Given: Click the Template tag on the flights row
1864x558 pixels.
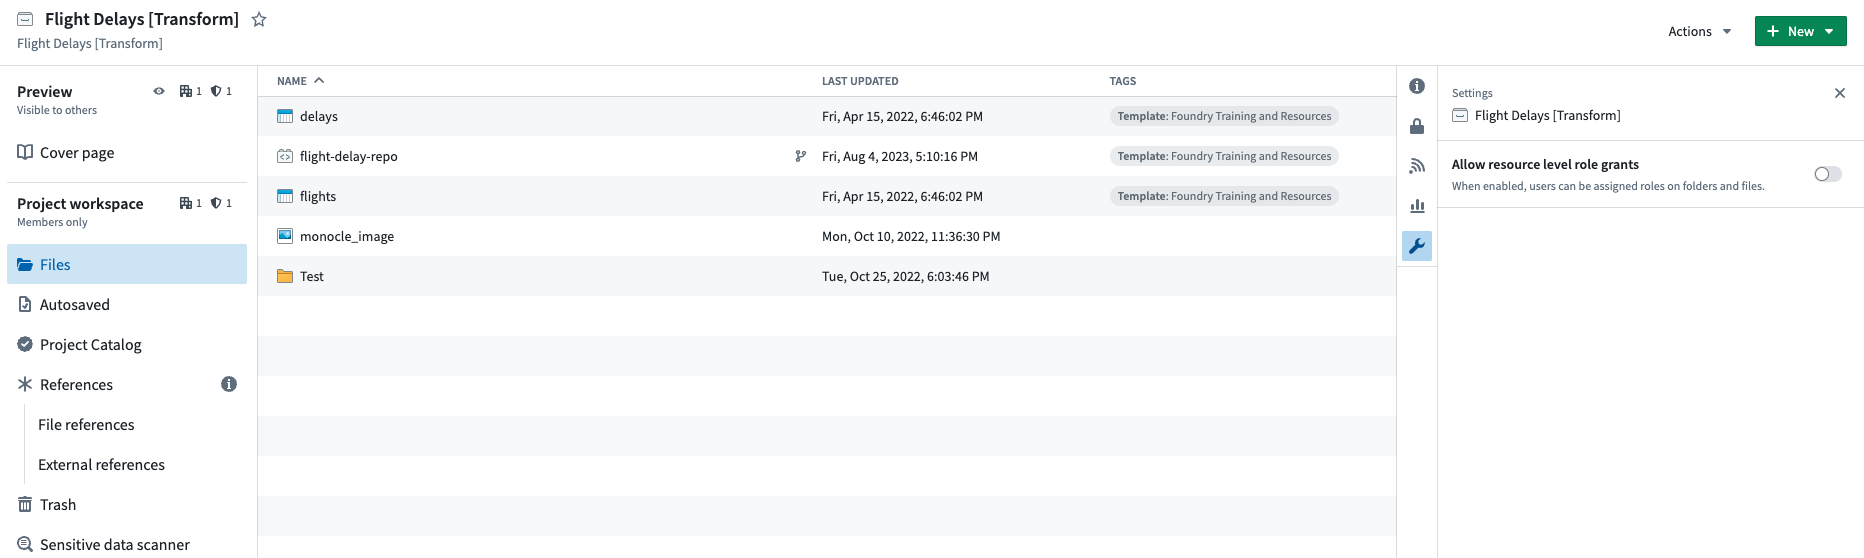Looking at the screenshot, I should 1224,196.
